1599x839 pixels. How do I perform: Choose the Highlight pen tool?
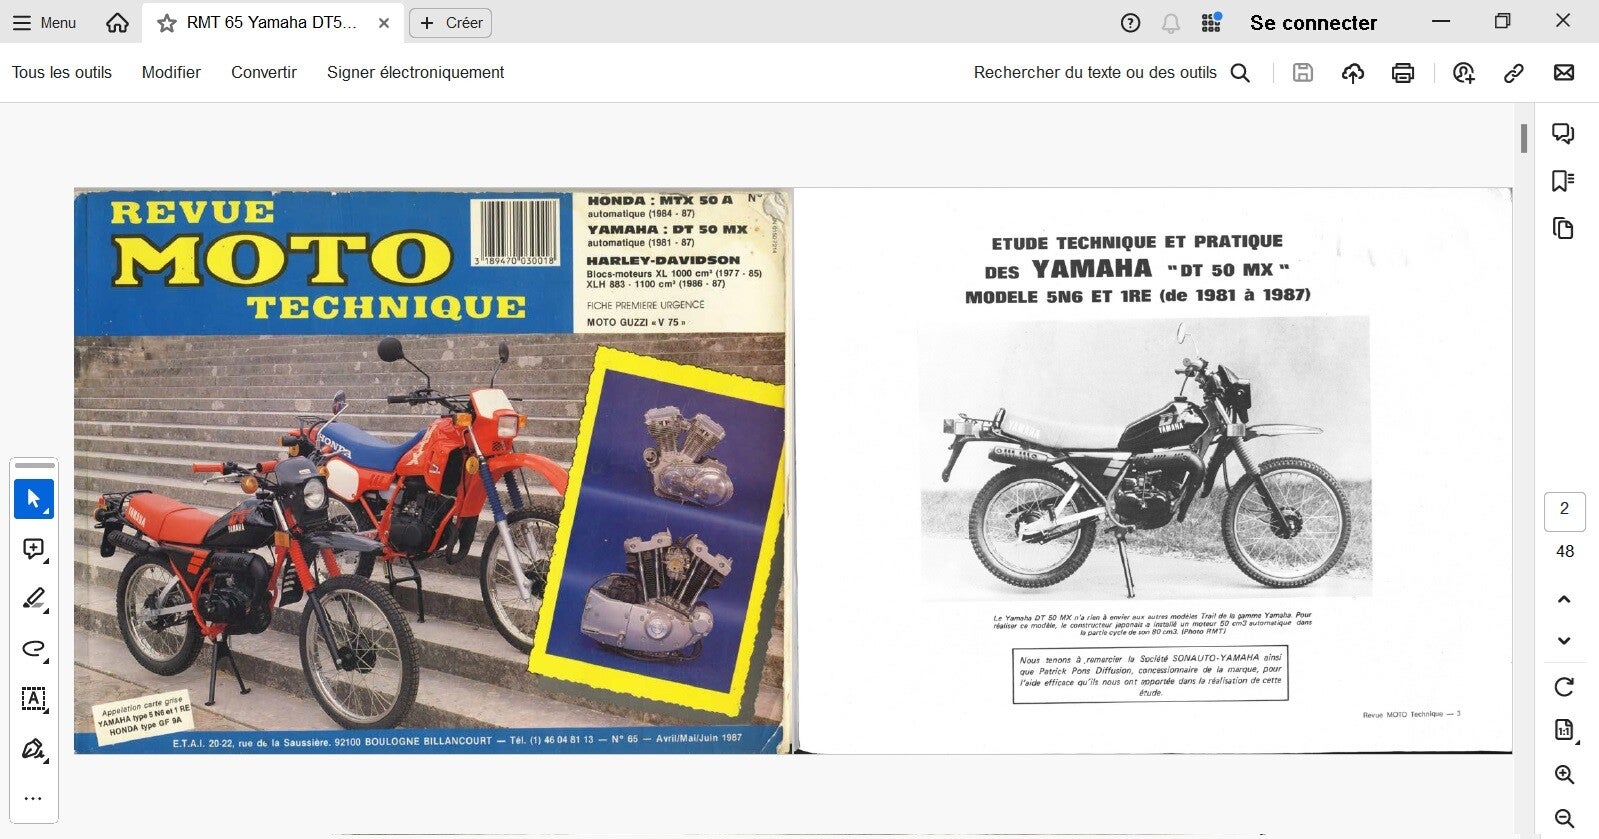(34, 599)
